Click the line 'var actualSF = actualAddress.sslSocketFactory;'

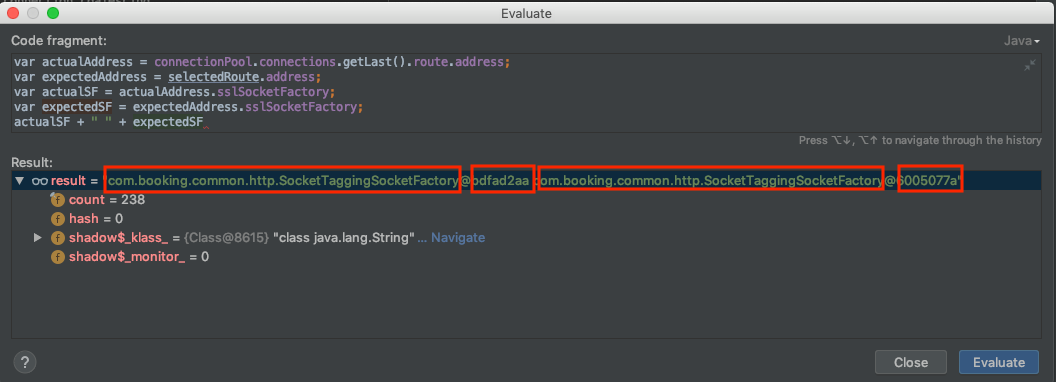click(x=174, y=92)
